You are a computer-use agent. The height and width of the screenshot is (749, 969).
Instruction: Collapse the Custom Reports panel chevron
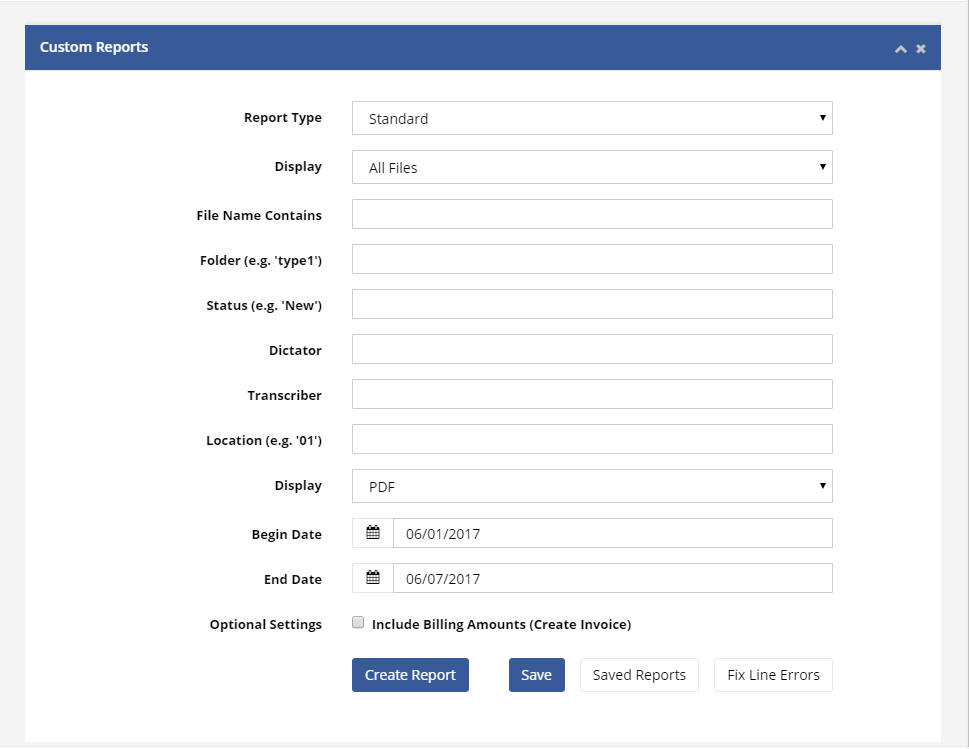900,49
